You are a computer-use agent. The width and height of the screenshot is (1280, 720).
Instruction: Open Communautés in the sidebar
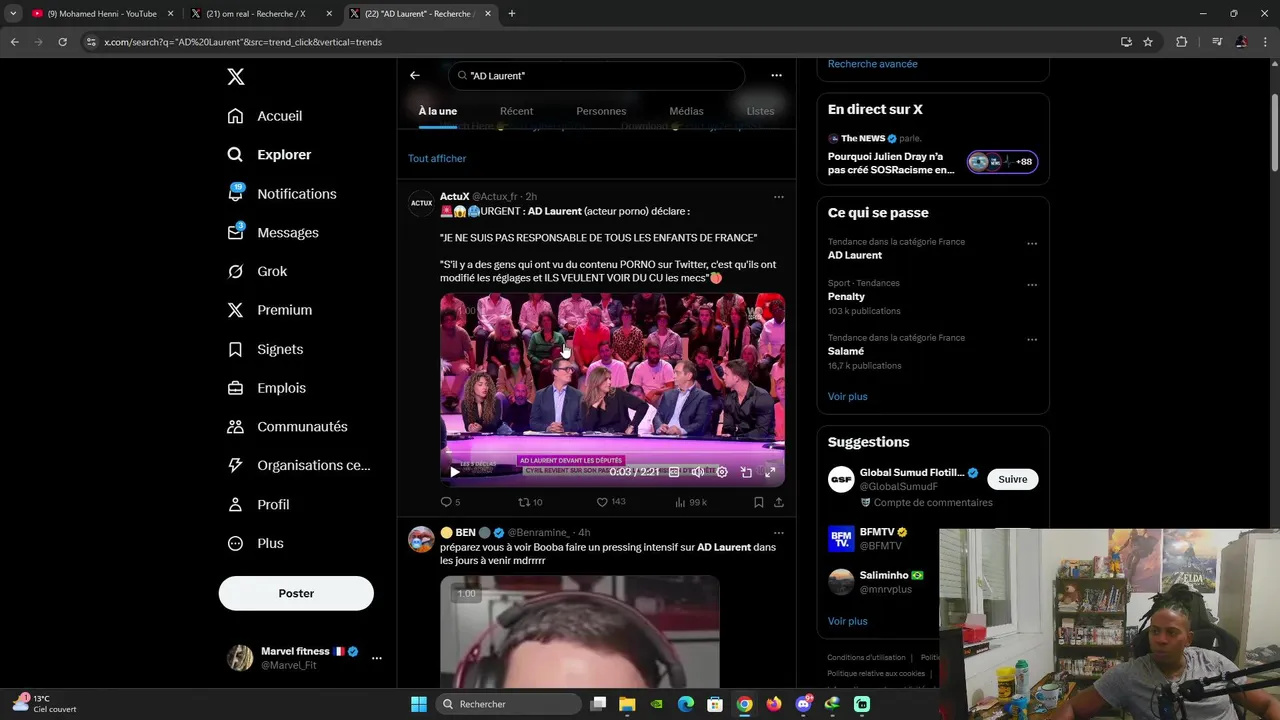pyautogui.click(x=287, y=427)
